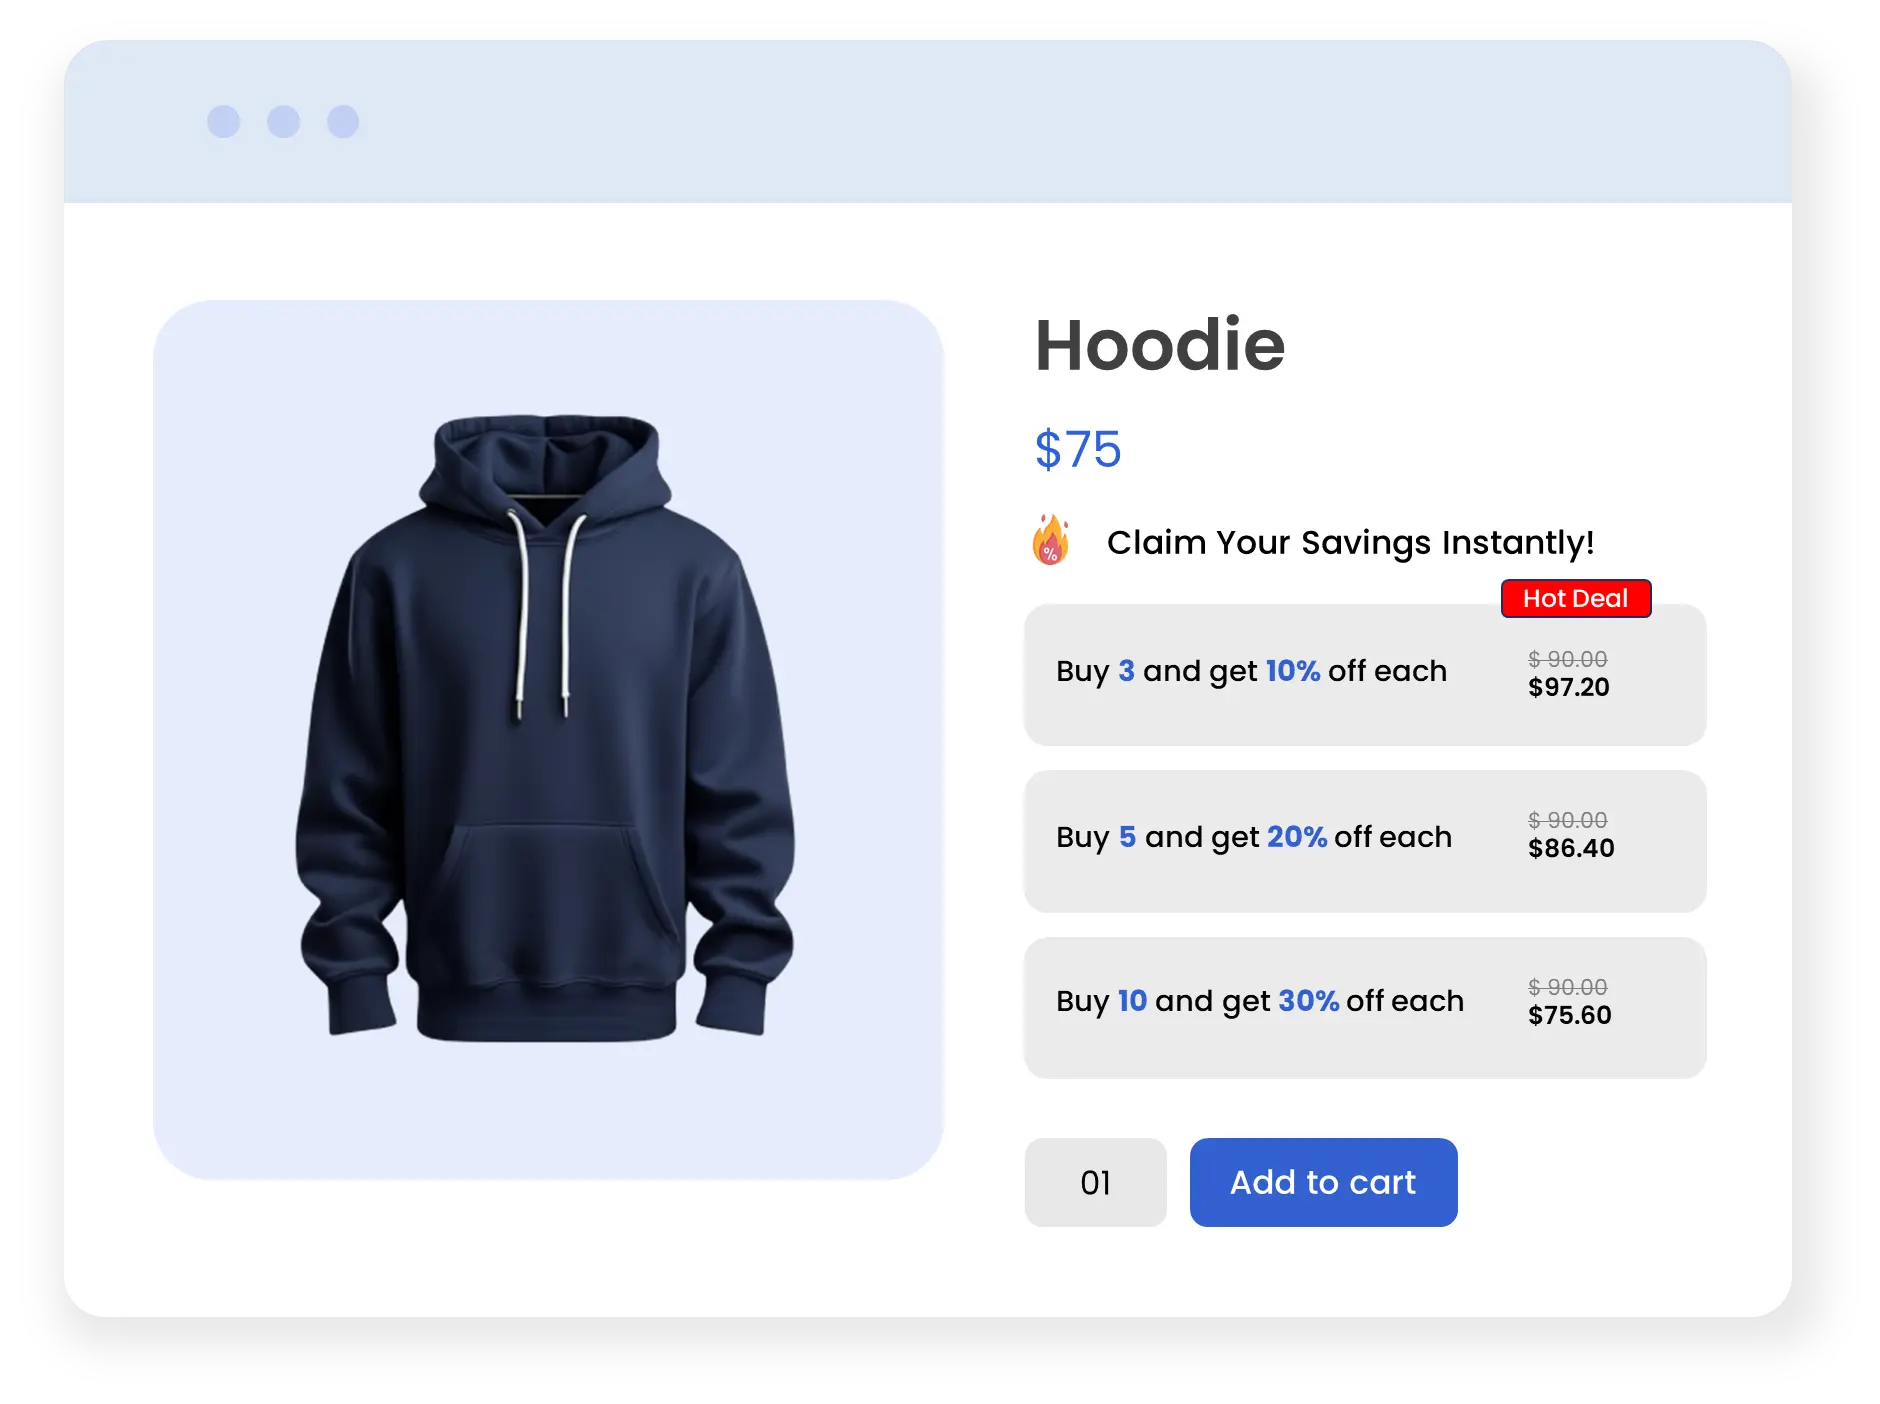Open the navy hoodie product image
Viewport: 1880px width, 1404px height.
[x=548, y=739]
